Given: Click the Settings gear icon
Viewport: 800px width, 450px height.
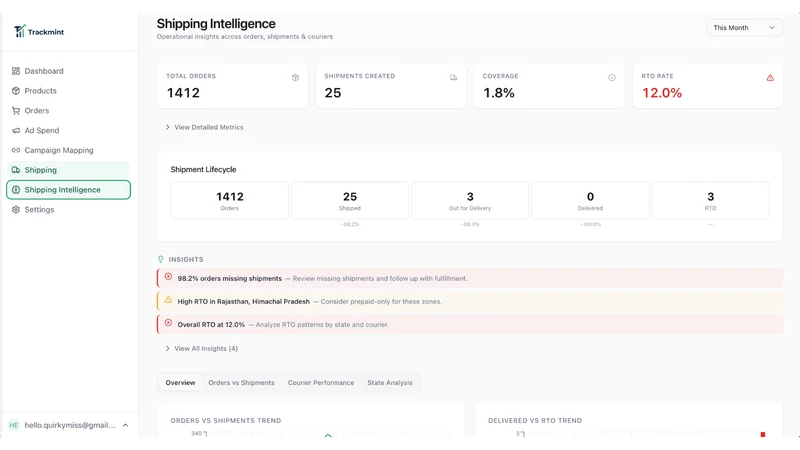Looking at the screenshot, I should [x=16, y=210].
